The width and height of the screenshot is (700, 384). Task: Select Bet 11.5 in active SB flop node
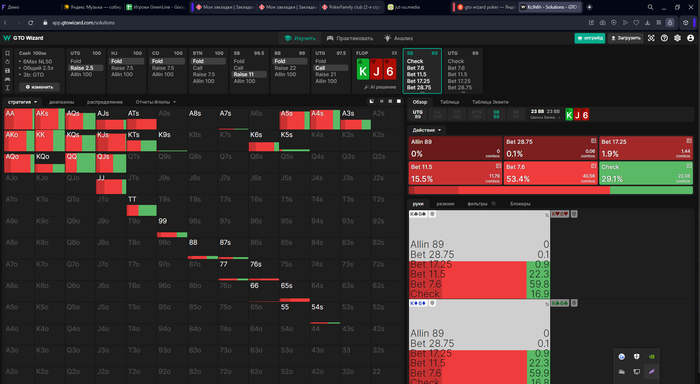422,75
